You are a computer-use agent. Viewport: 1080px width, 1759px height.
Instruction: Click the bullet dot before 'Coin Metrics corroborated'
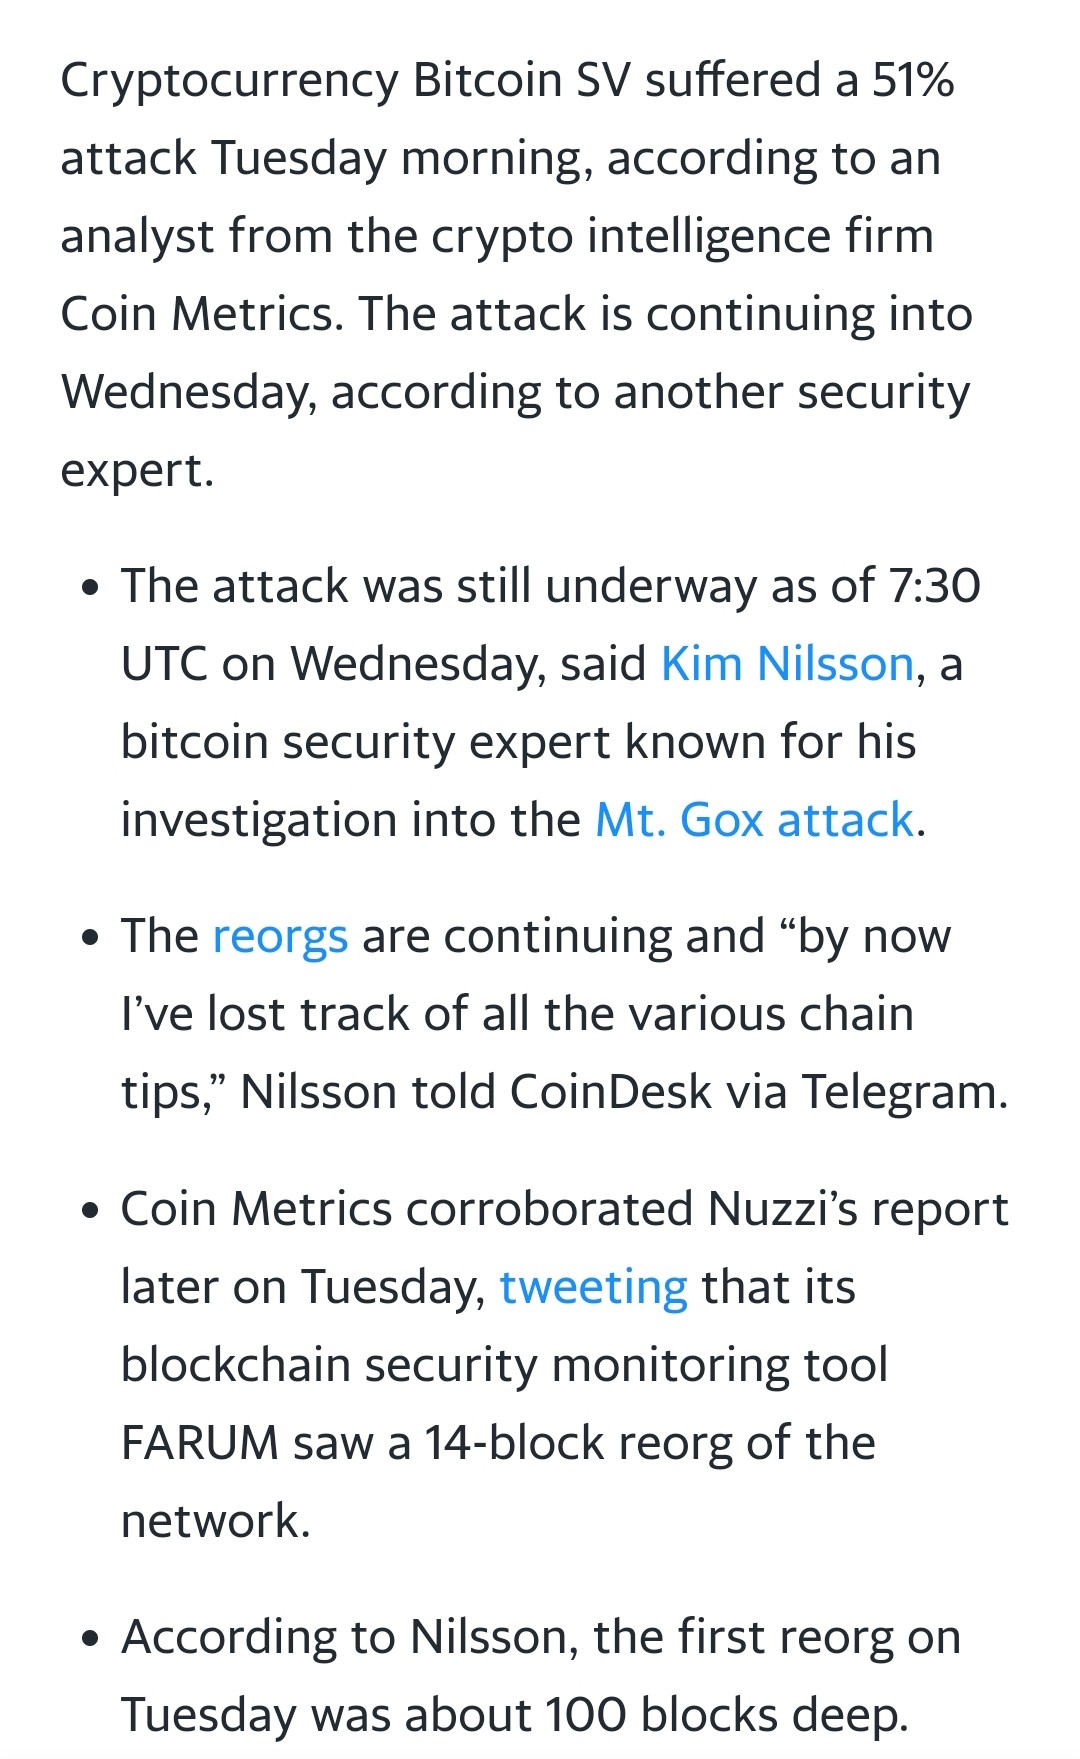[92, 1211]
